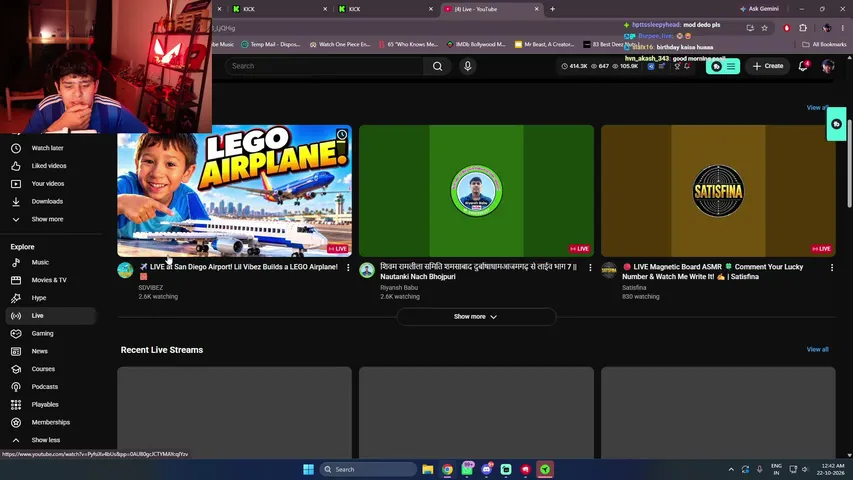Open the YouTube account avatar menu
Image resolution: width=853 pixels, height=480 pixels.
pyautogui.click(x=828, y=66)
